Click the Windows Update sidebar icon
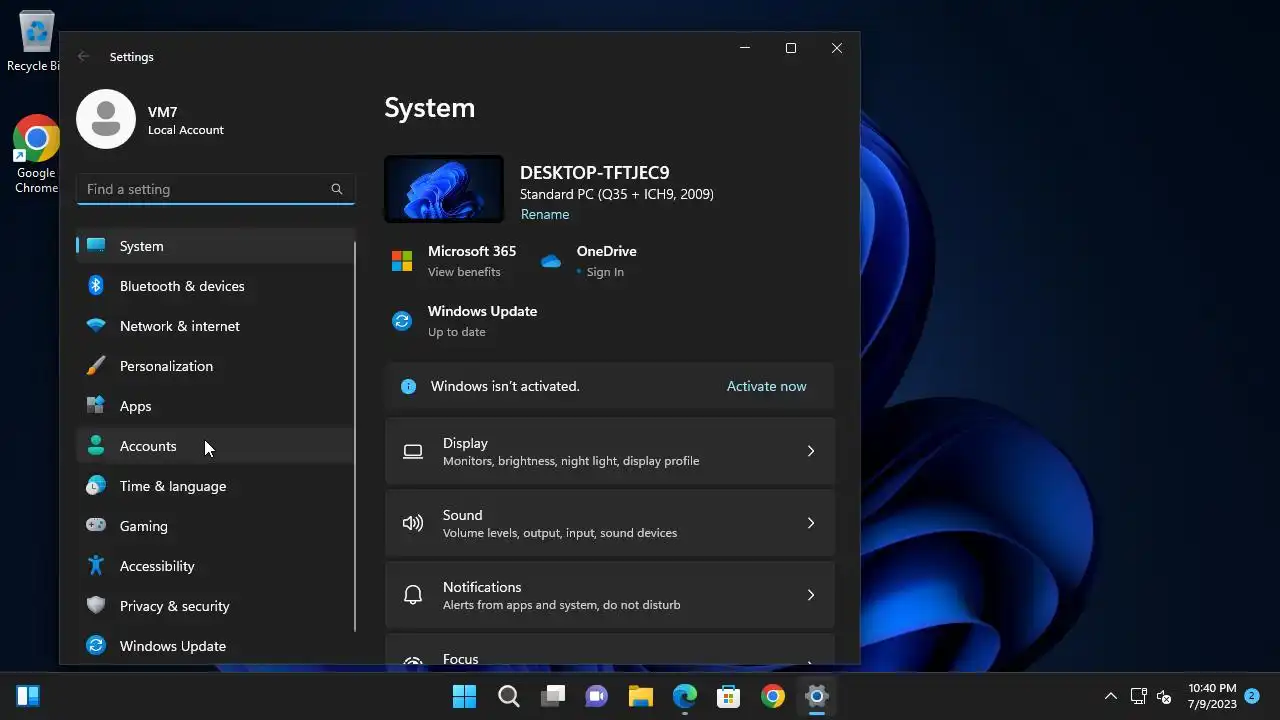The height and width of the screenshot is (720, 1280). (96, 646)
